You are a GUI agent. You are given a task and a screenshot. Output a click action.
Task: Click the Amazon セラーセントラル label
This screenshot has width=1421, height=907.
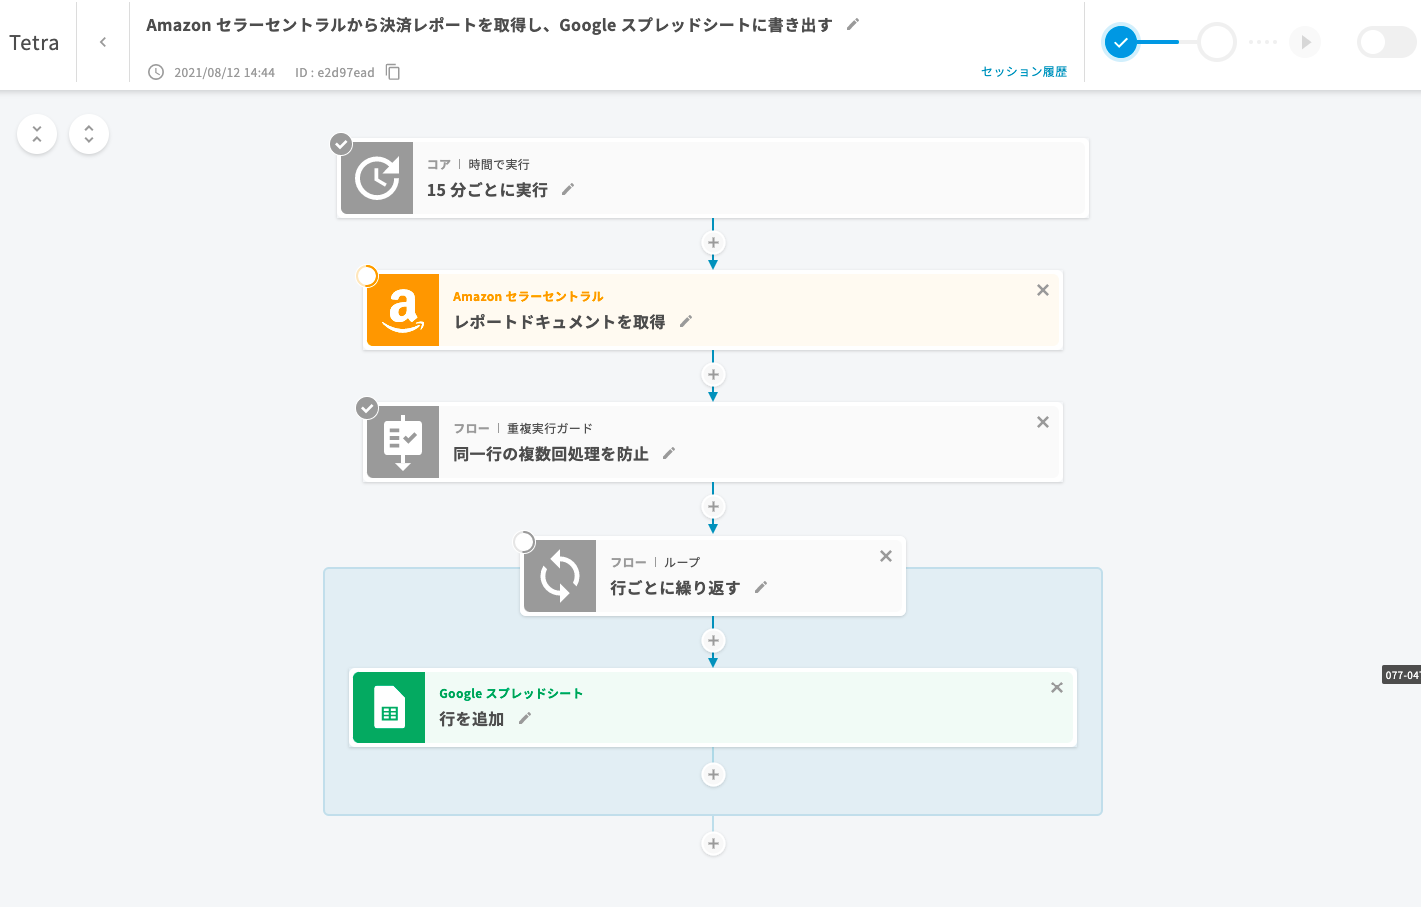click(528, 296)
